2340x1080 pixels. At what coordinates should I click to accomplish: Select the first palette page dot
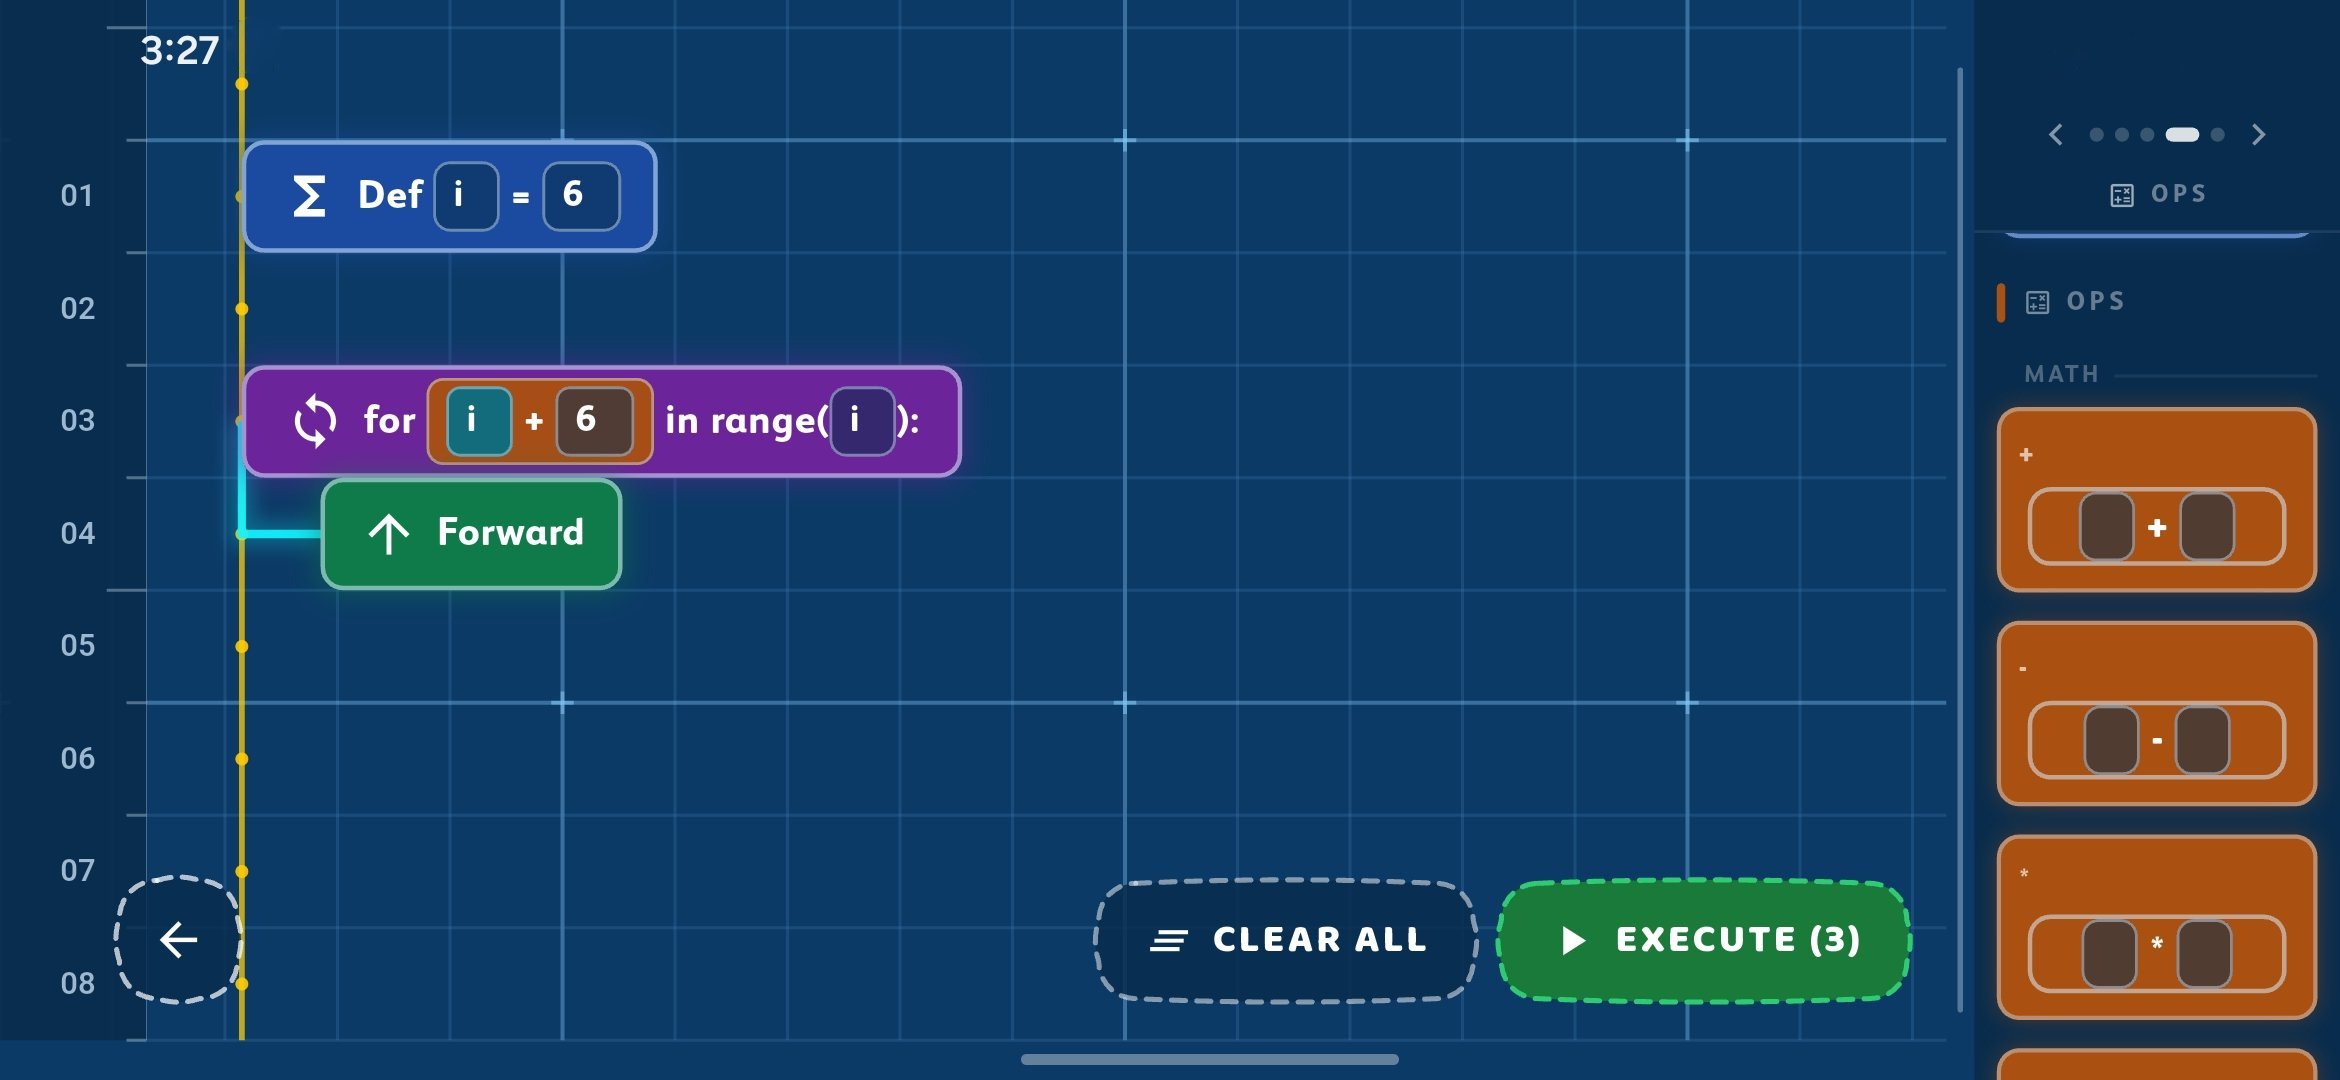pyautogui.click(x=2096, y=135)
